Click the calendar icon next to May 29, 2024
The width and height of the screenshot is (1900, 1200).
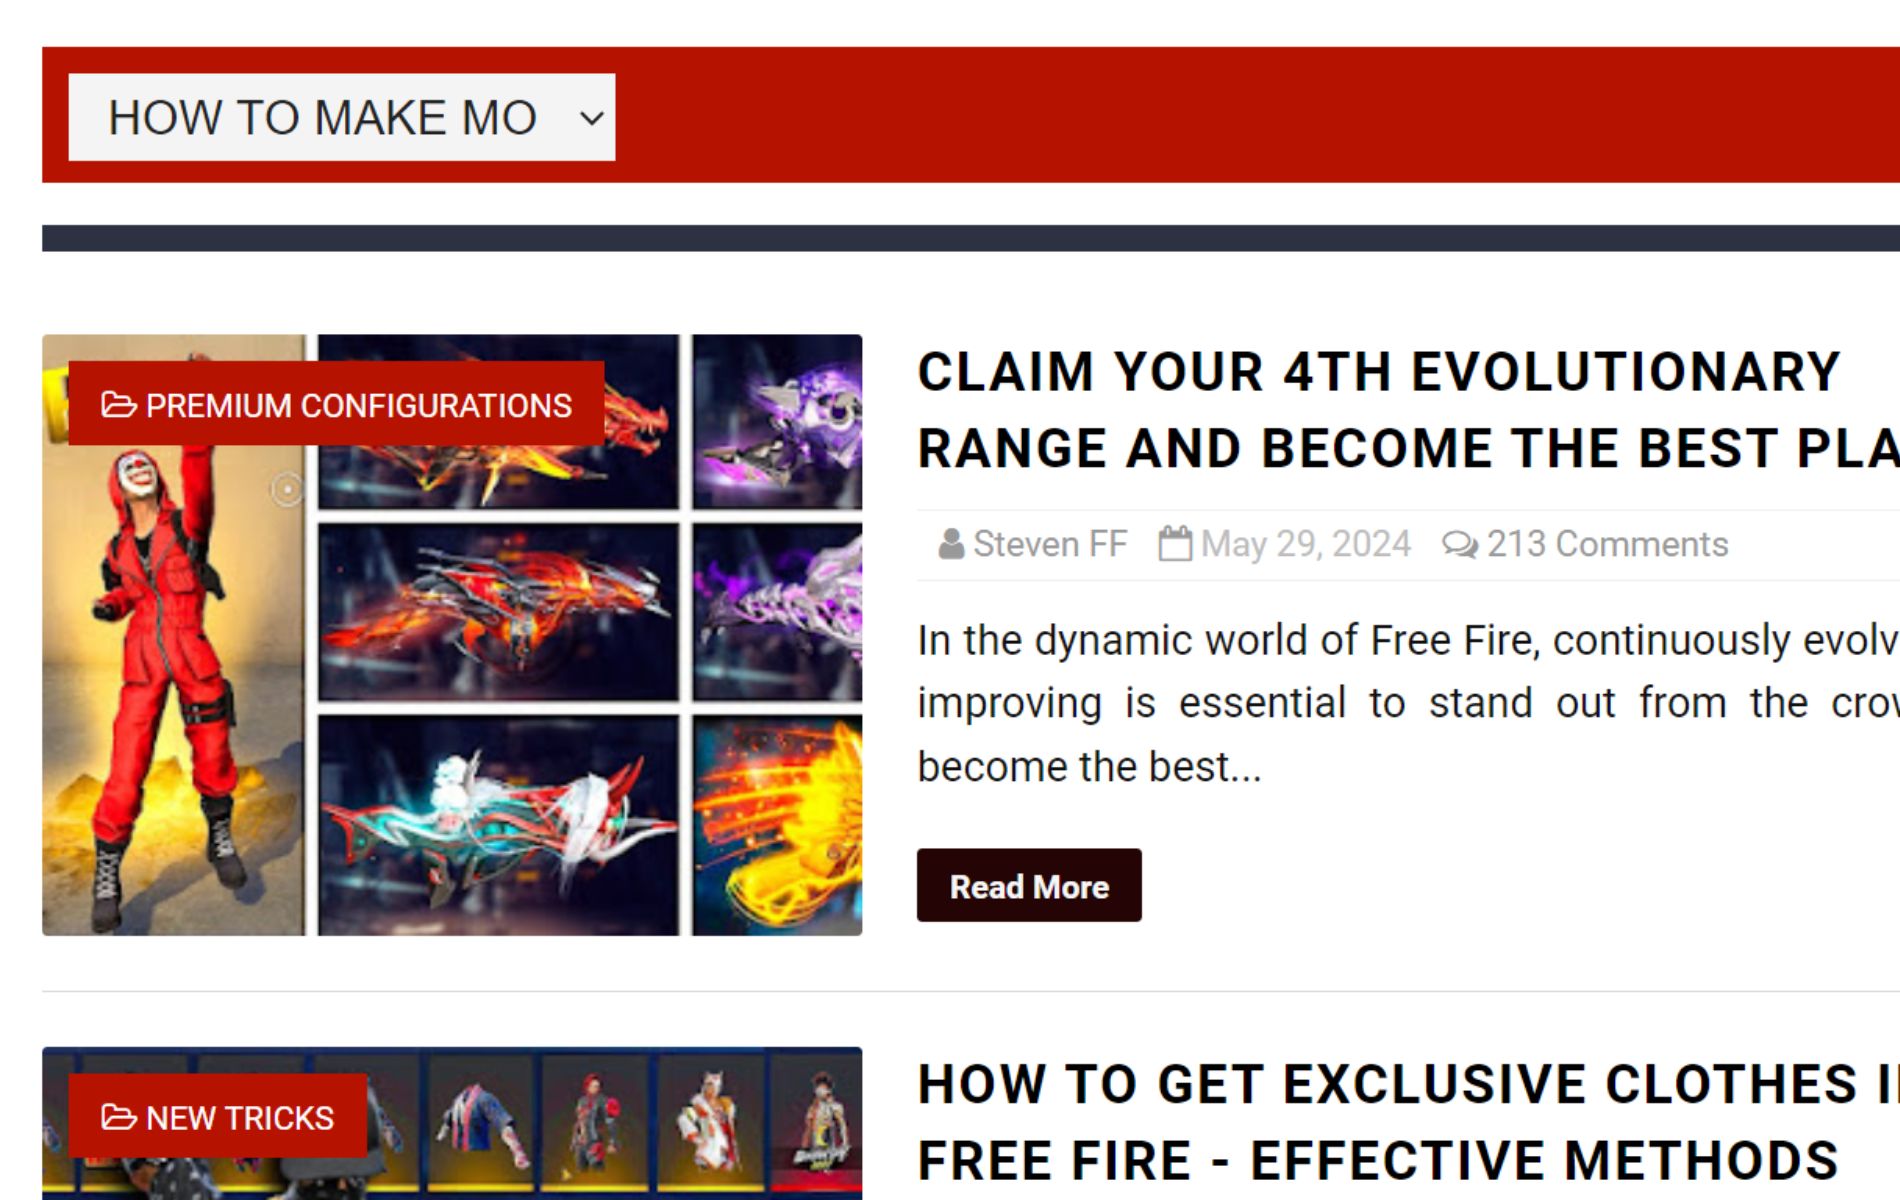tap(1175, 544)
